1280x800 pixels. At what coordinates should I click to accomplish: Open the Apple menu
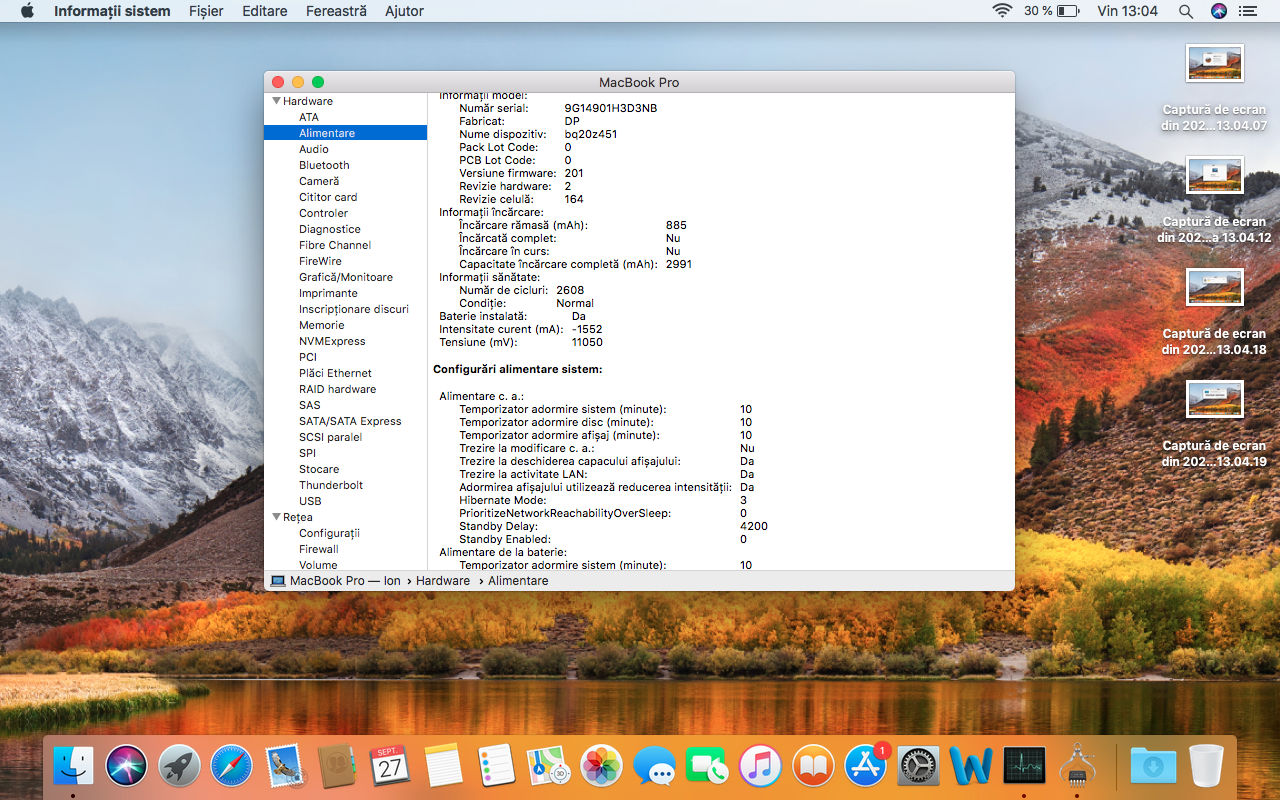pyautogui.click(x=27, y=11)
